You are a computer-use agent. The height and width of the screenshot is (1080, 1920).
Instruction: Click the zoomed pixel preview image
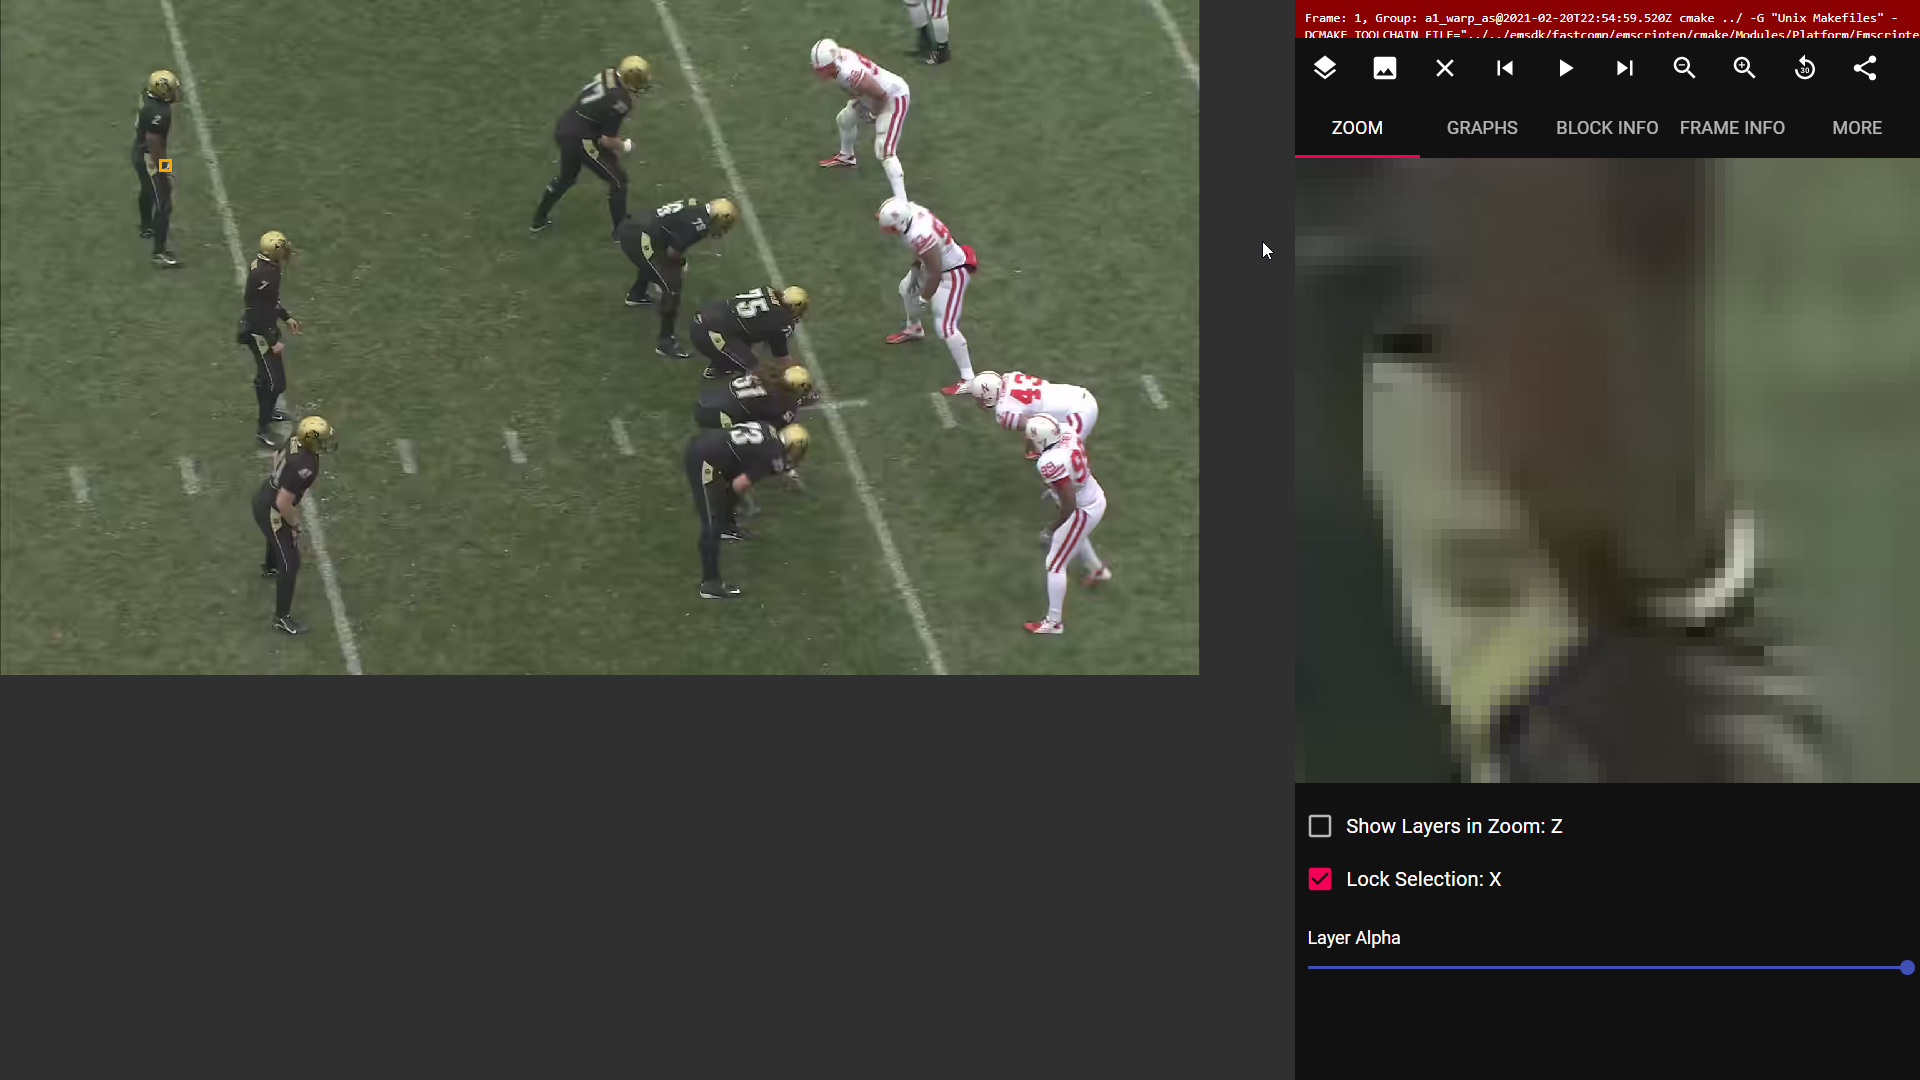pos(1606,470)
